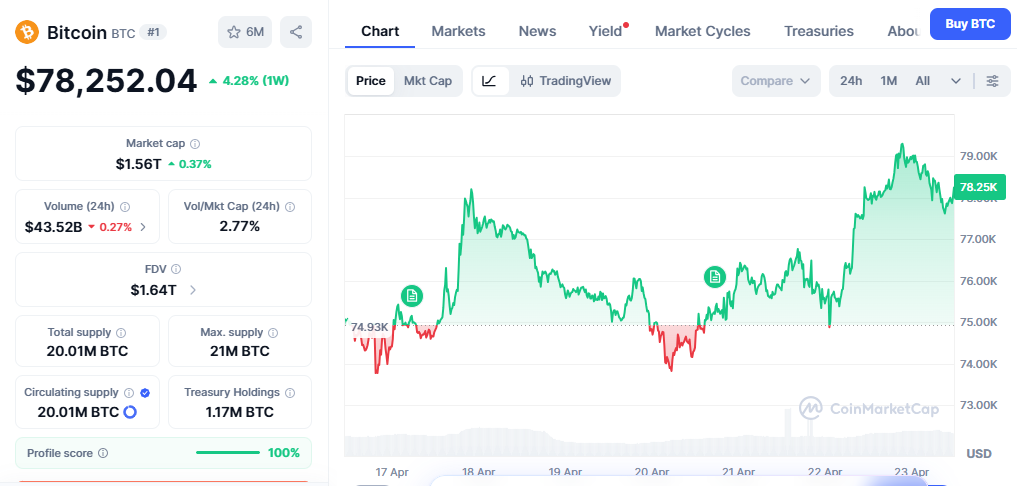Switch to TradingView candlestick chart
This screenshot has width=1017, height=486.
point(566,81)
